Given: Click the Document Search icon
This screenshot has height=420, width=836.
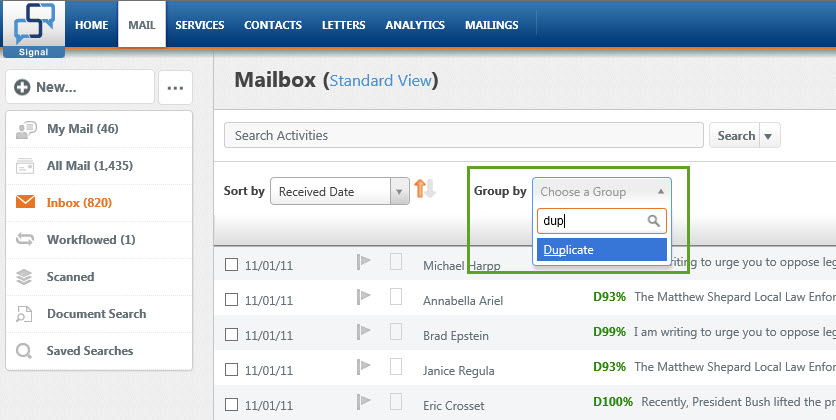Looking at the screenshot, I should pos(24,314).
